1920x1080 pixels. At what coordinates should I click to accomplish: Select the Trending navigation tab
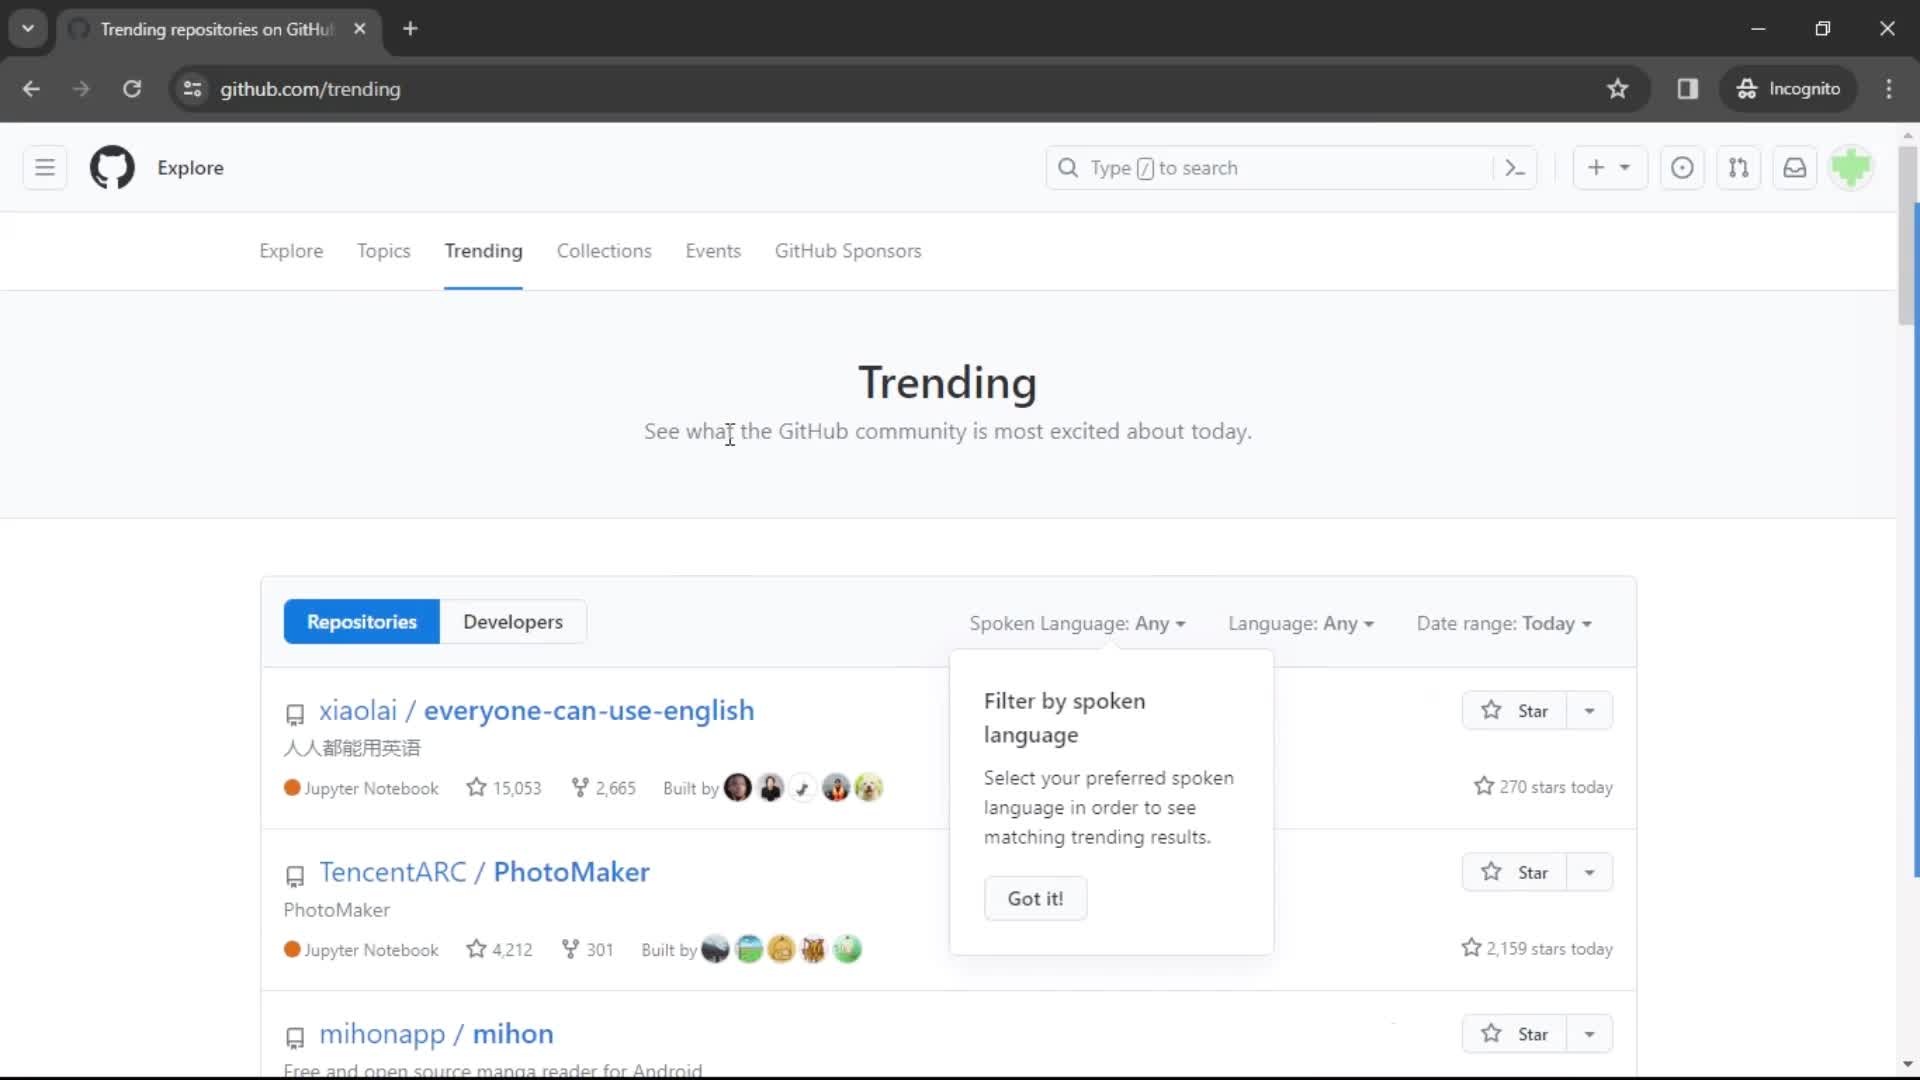(483, 251)
